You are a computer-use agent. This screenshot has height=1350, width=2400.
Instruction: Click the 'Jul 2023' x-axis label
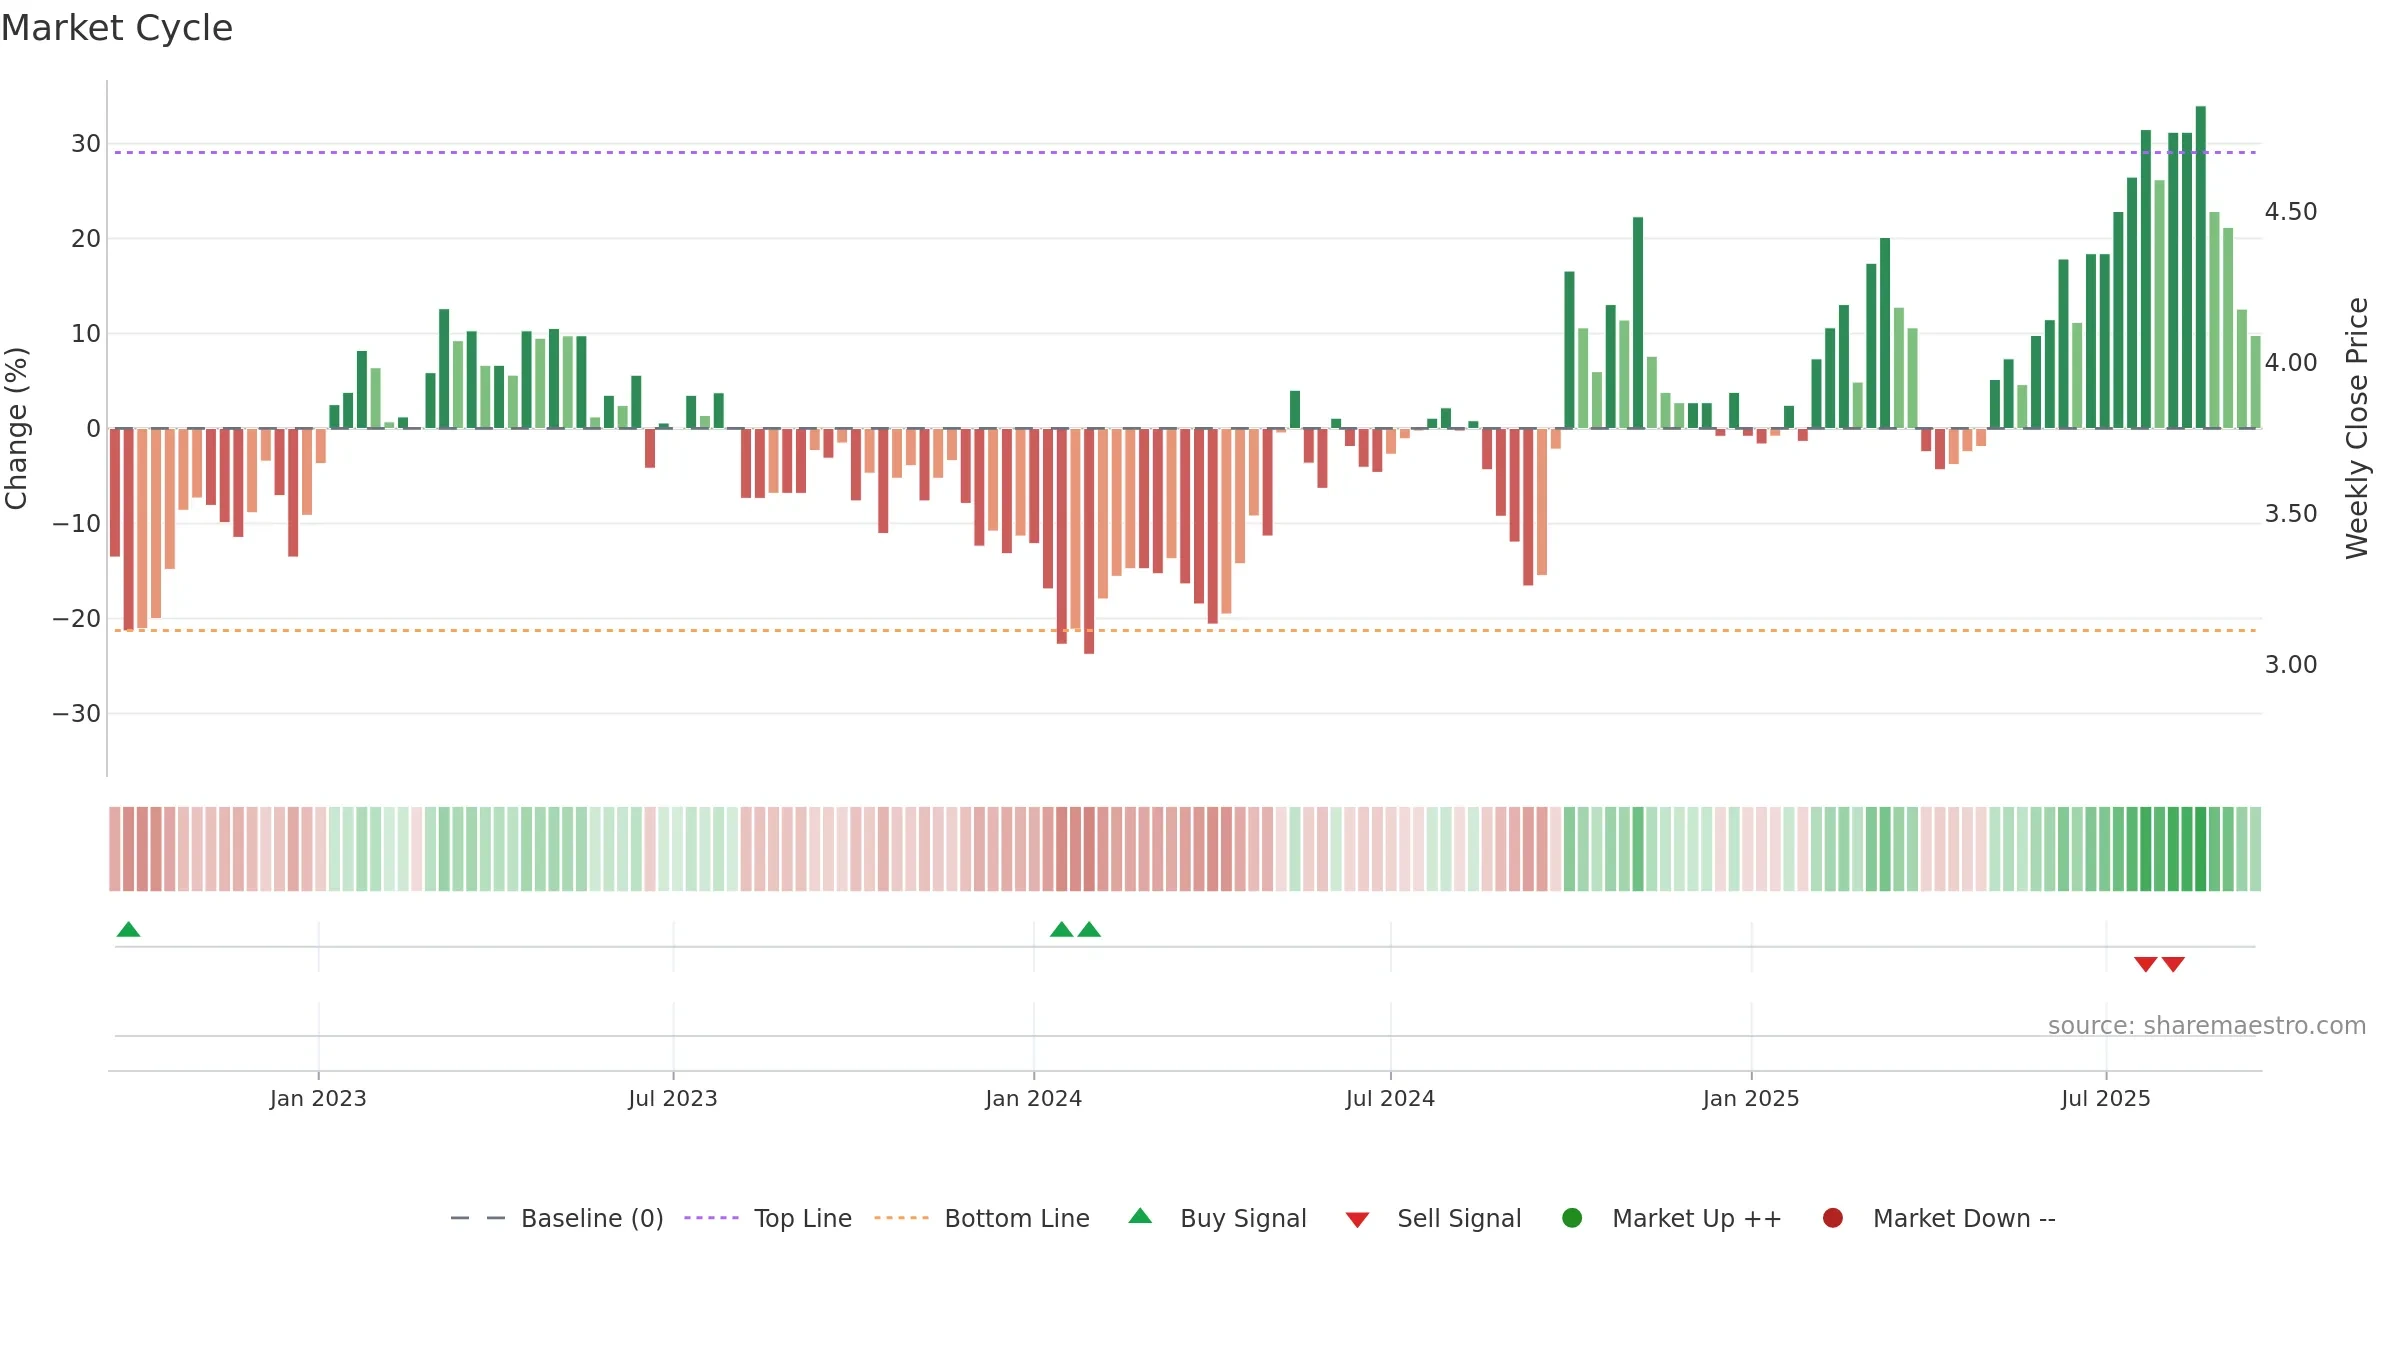click(x=673, y=1098)
